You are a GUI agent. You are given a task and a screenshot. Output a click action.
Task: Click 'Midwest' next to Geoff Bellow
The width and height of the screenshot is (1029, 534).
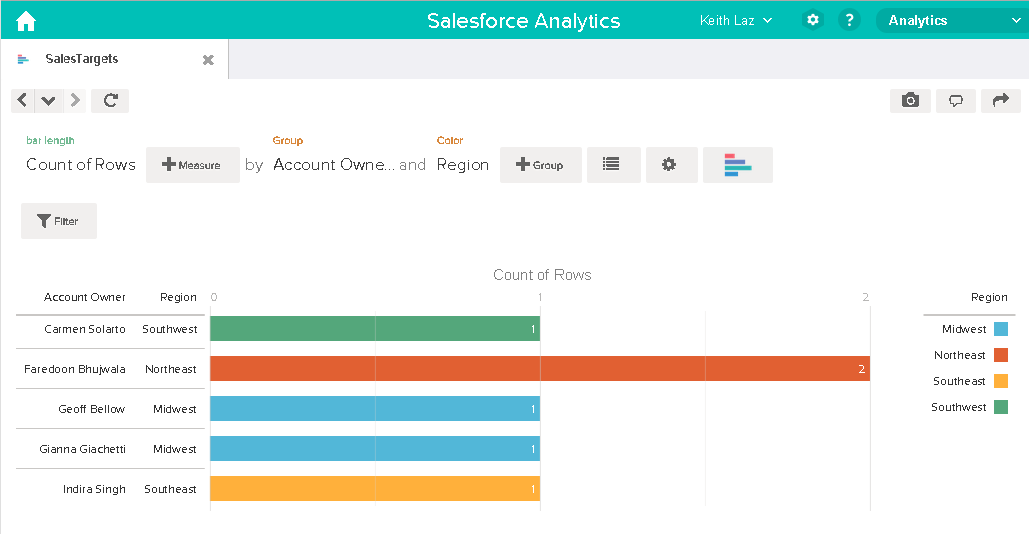175,409
